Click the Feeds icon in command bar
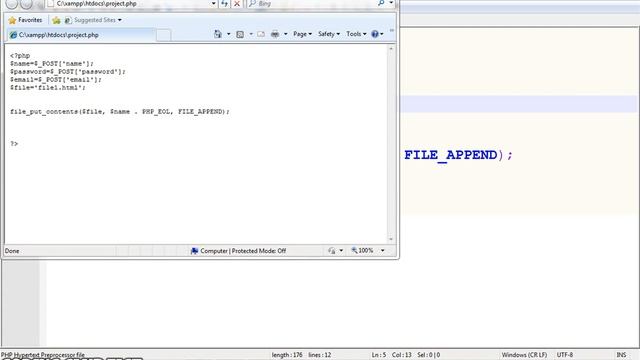Viewport: 640px width, 360px height. (x=240, y=34)
